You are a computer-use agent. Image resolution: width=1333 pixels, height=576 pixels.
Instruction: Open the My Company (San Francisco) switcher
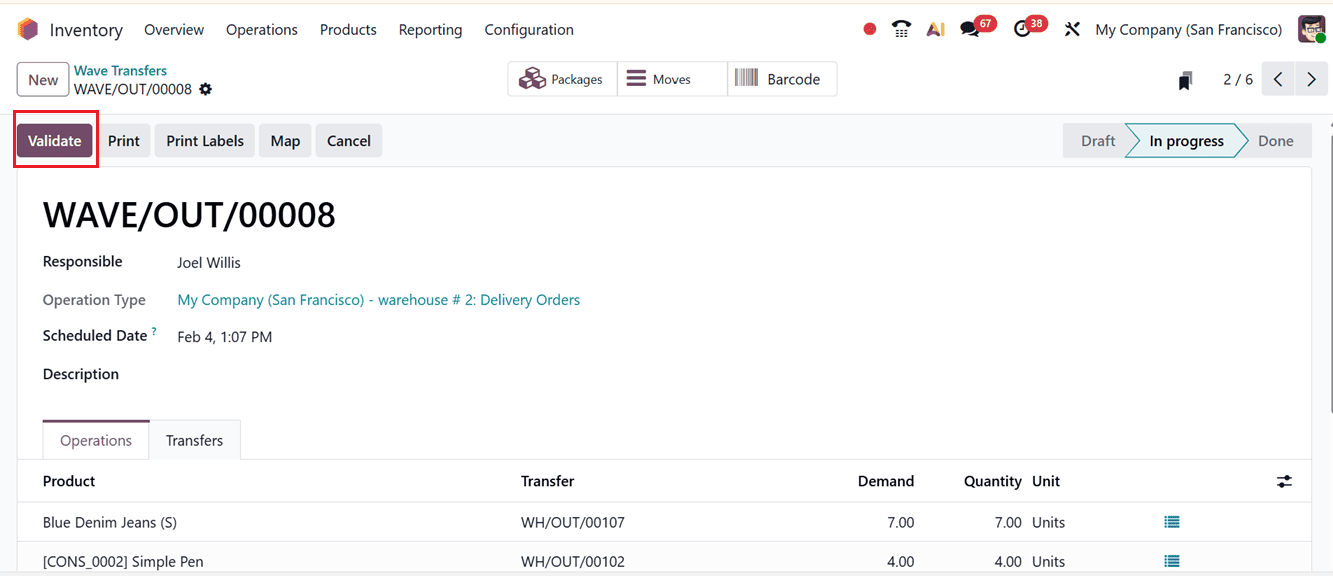[x=1188, y=29]
